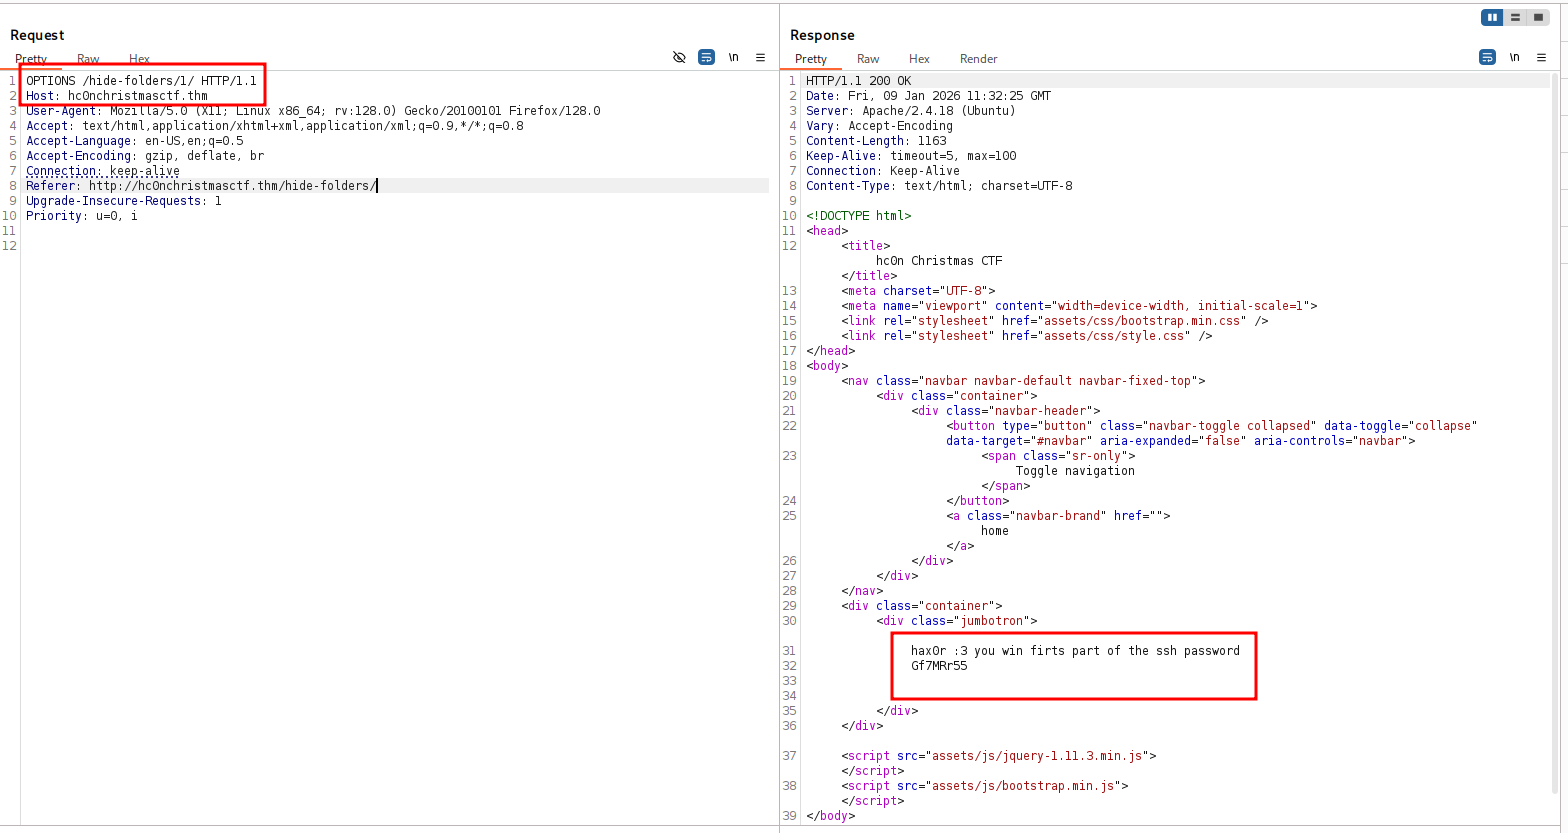
Task: Select the Pretty tab in Request panel
Action: point(31,59)
